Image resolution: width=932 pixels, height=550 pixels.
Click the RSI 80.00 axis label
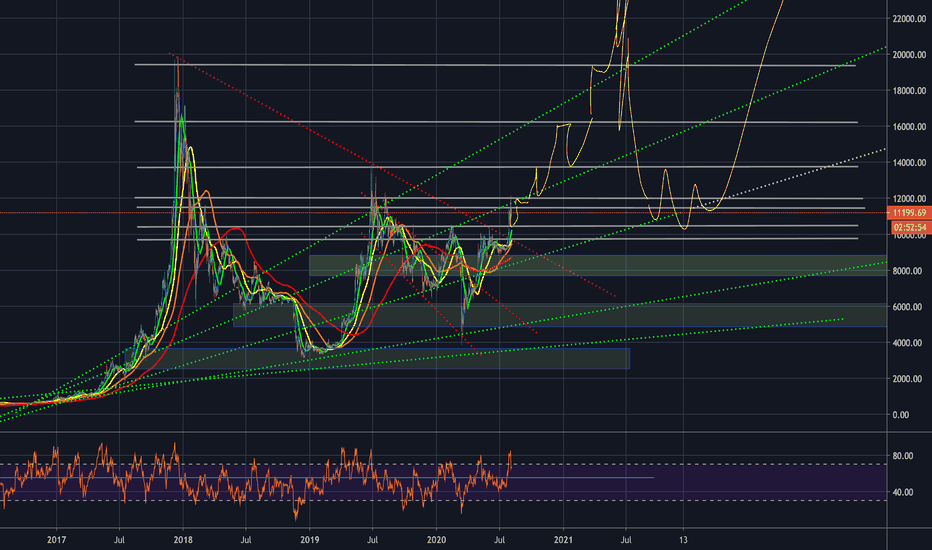tap(903, 456)
